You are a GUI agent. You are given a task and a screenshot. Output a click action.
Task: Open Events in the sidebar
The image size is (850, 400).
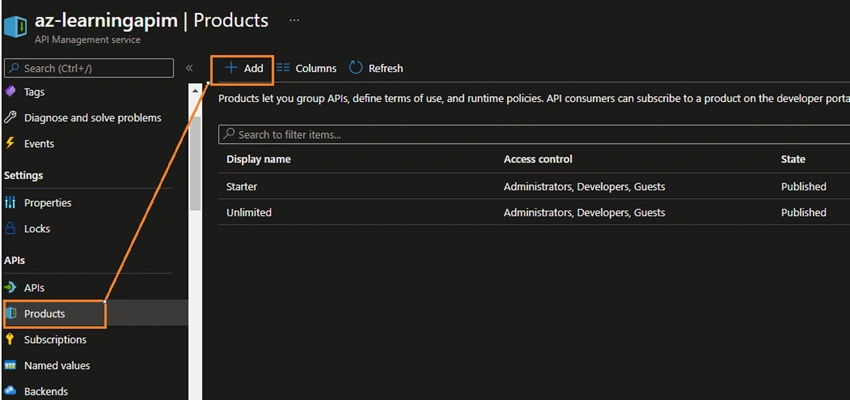(x=39, y=144)
